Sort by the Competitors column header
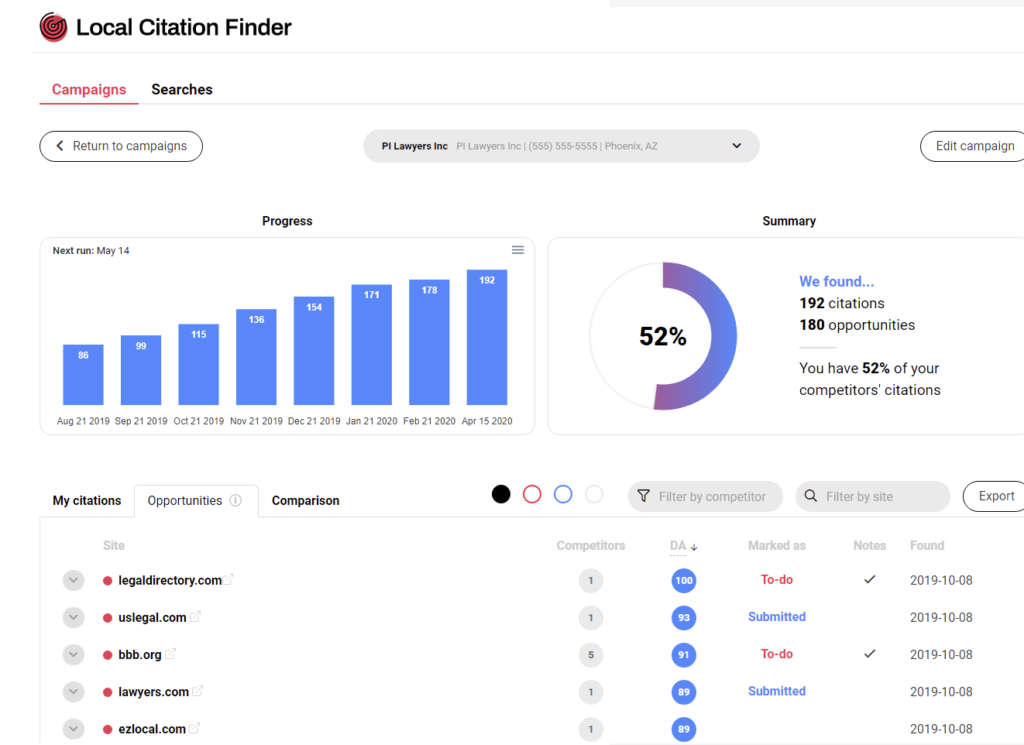 click(590, 545)
